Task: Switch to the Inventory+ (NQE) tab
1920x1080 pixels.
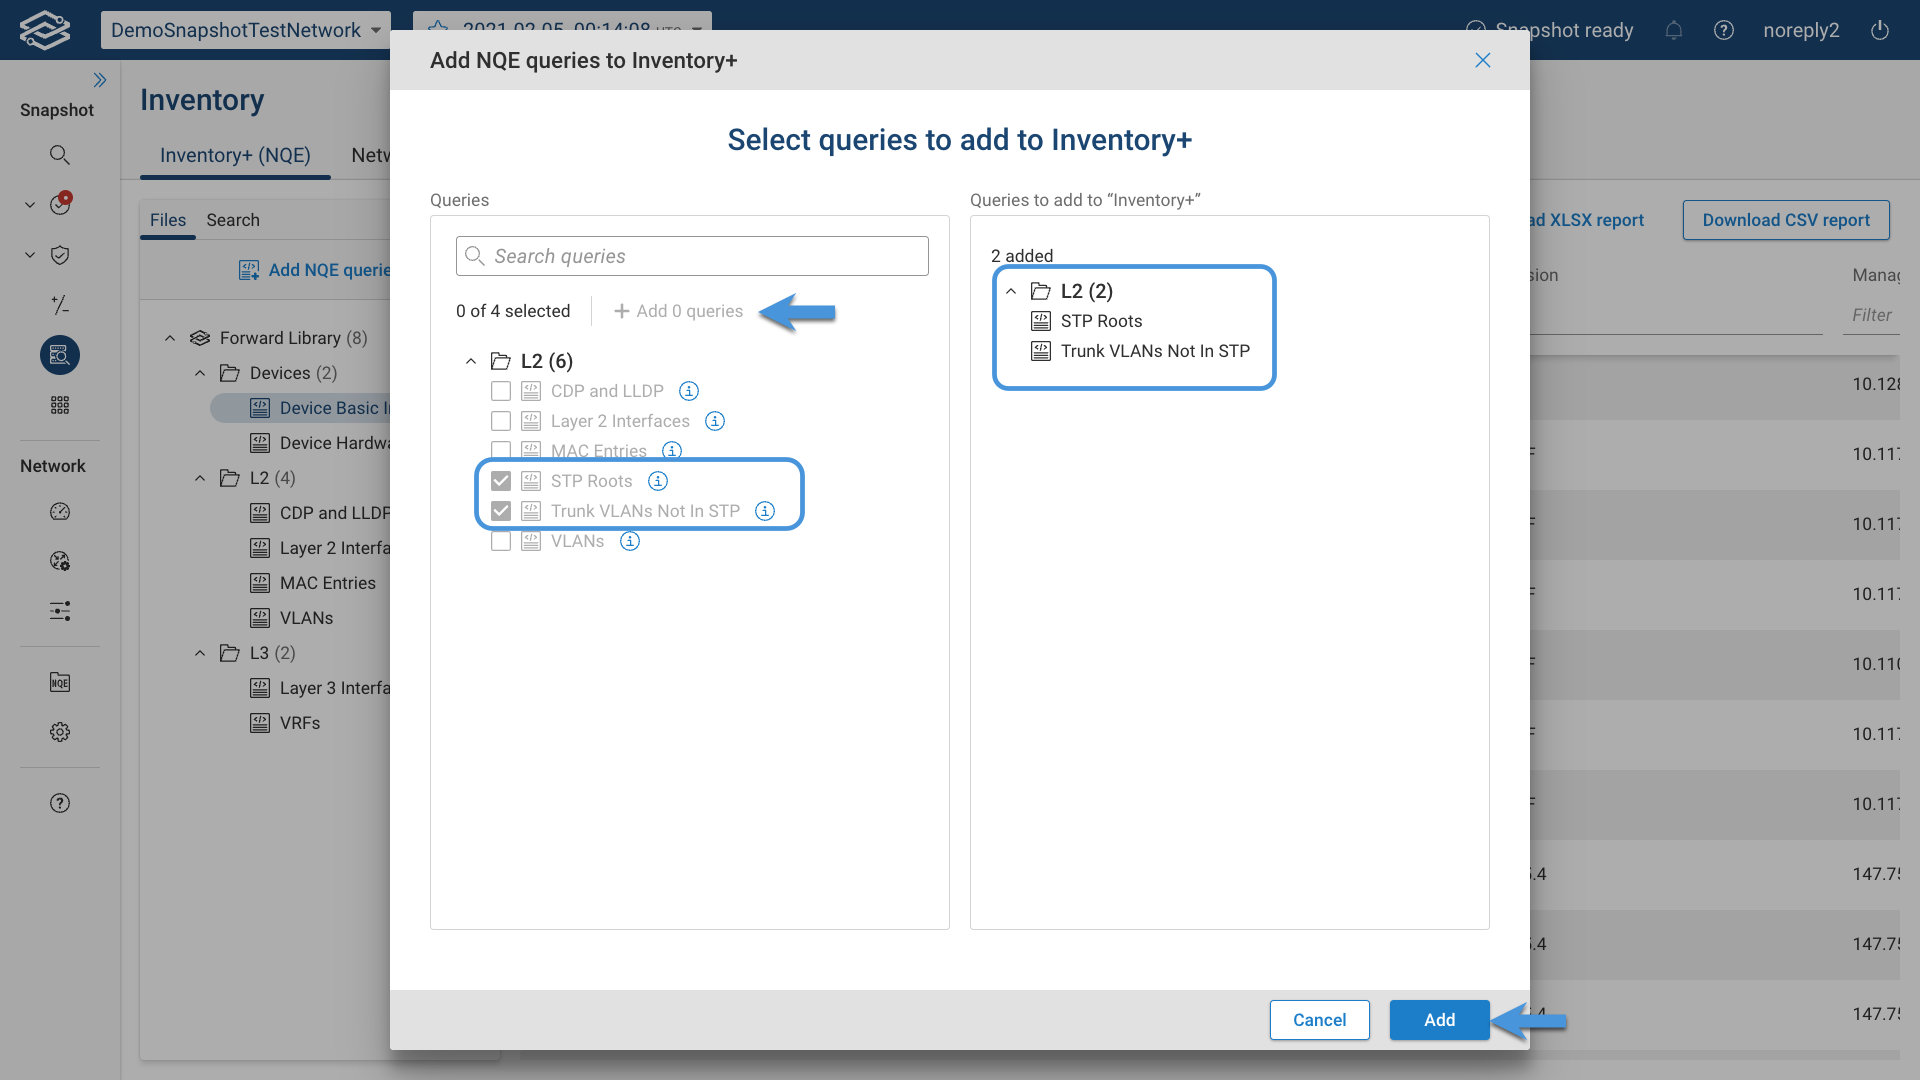Action: [235, 155]
